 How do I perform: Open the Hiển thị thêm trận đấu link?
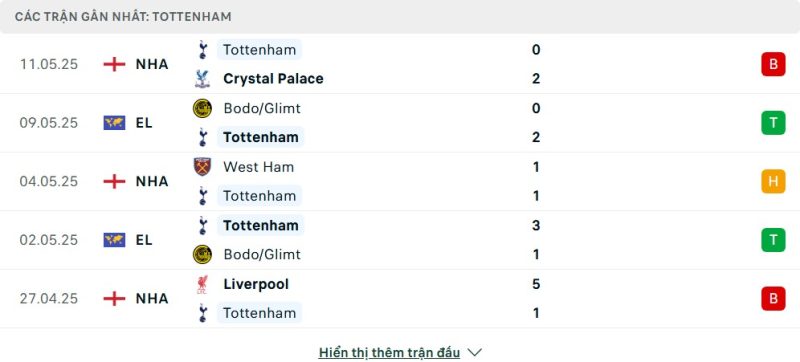tap(389, 352)
